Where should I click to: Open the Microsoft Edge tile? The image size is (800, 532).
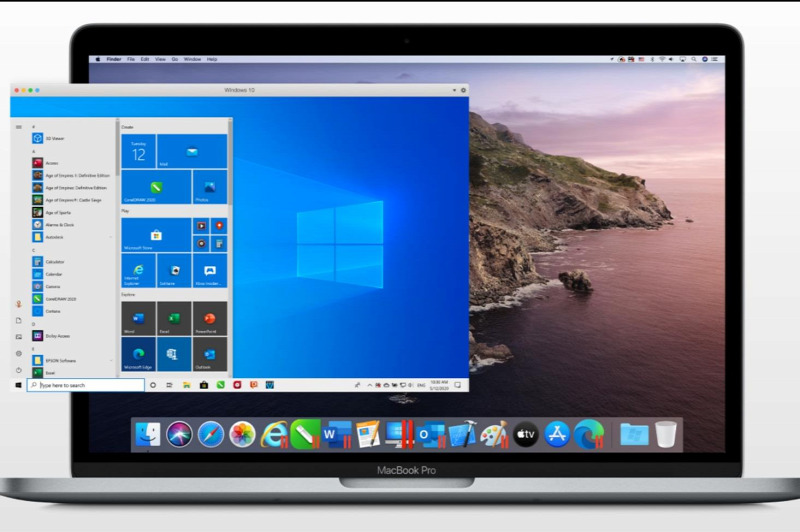tap(138, 354)
